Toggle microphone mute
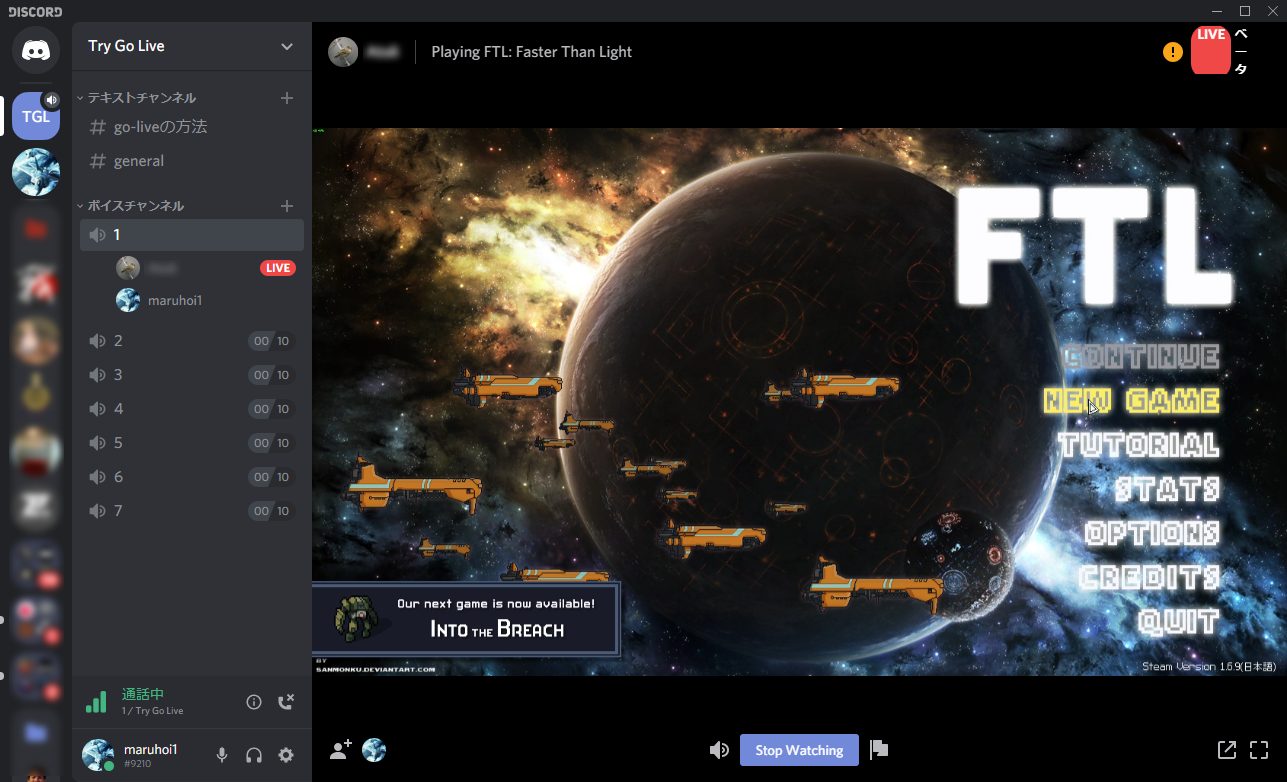 [222, 755]
